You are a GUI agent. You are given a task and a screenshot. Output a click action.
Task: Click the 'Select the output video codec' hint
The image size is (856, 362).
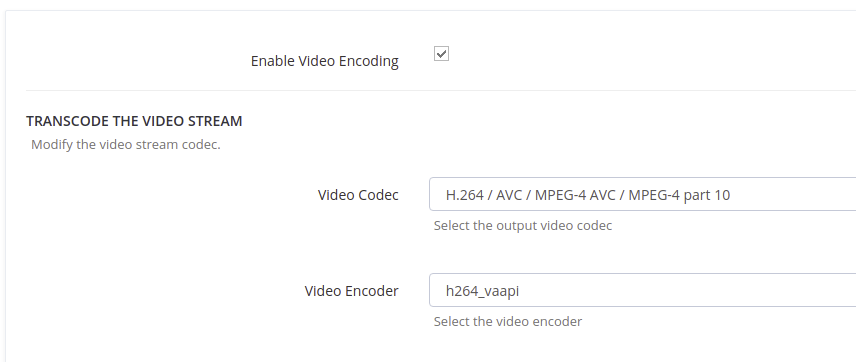pyautogui.click(x=523, y=225)
